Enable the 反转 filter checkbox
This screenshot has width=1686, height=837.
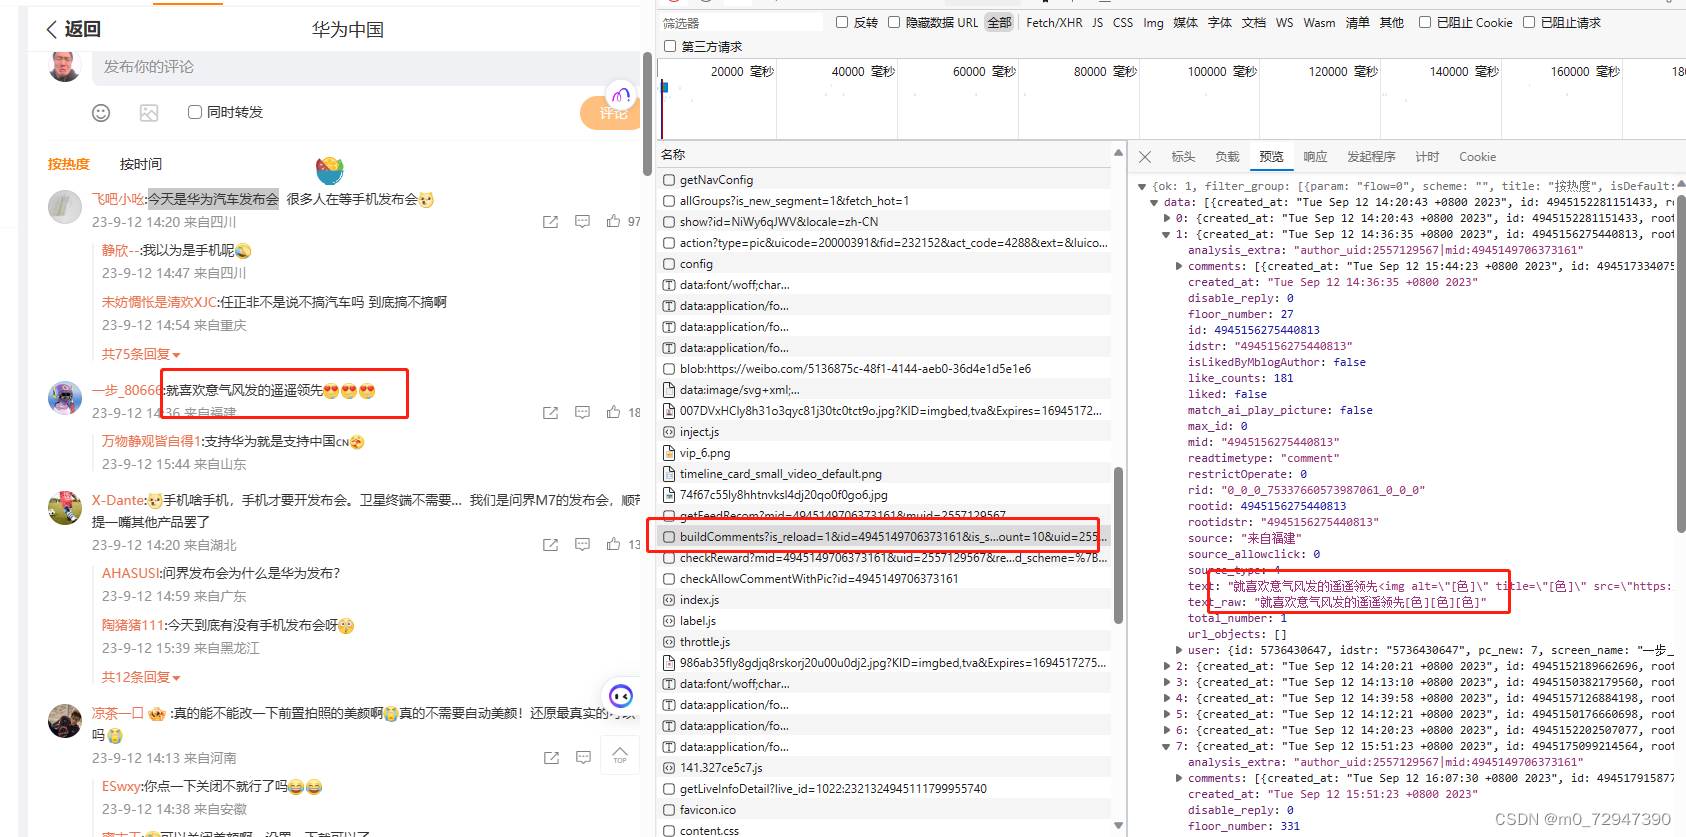[x=842, y=22]
